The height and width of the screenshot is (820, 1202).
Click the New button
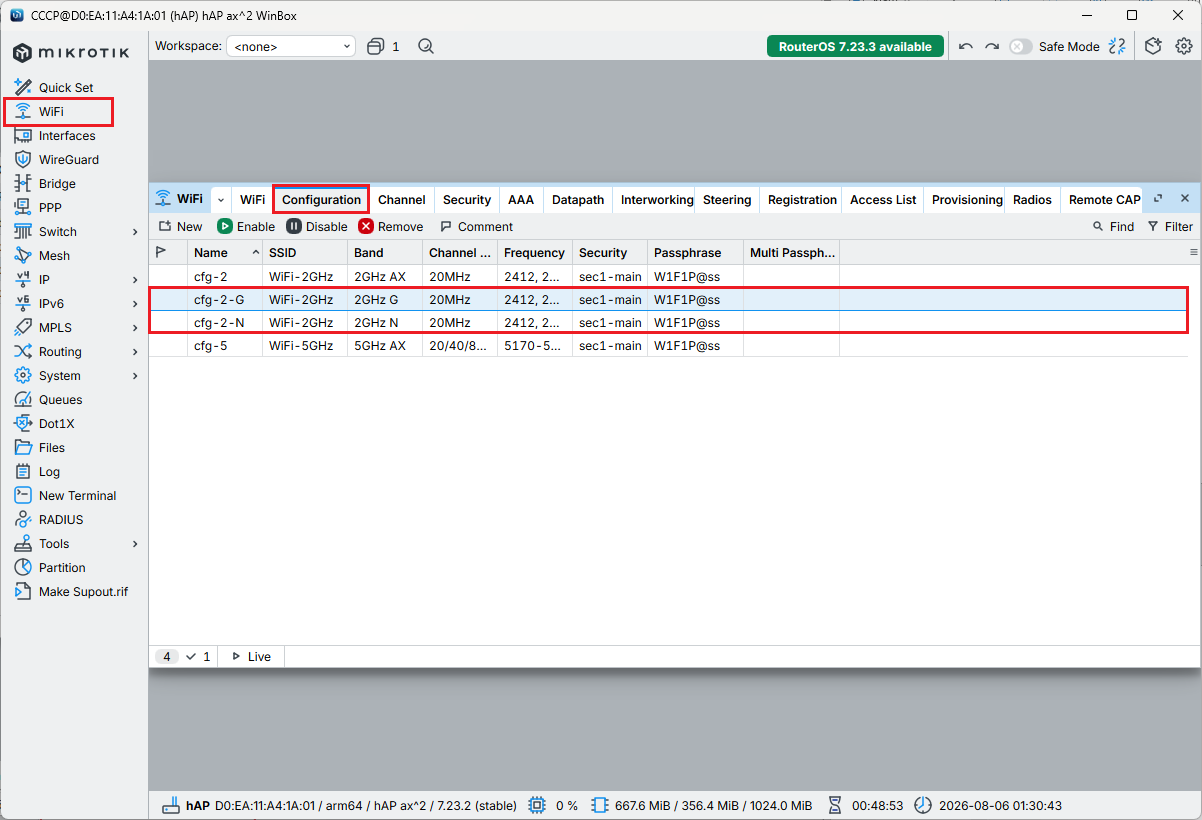tap(180, 227)
